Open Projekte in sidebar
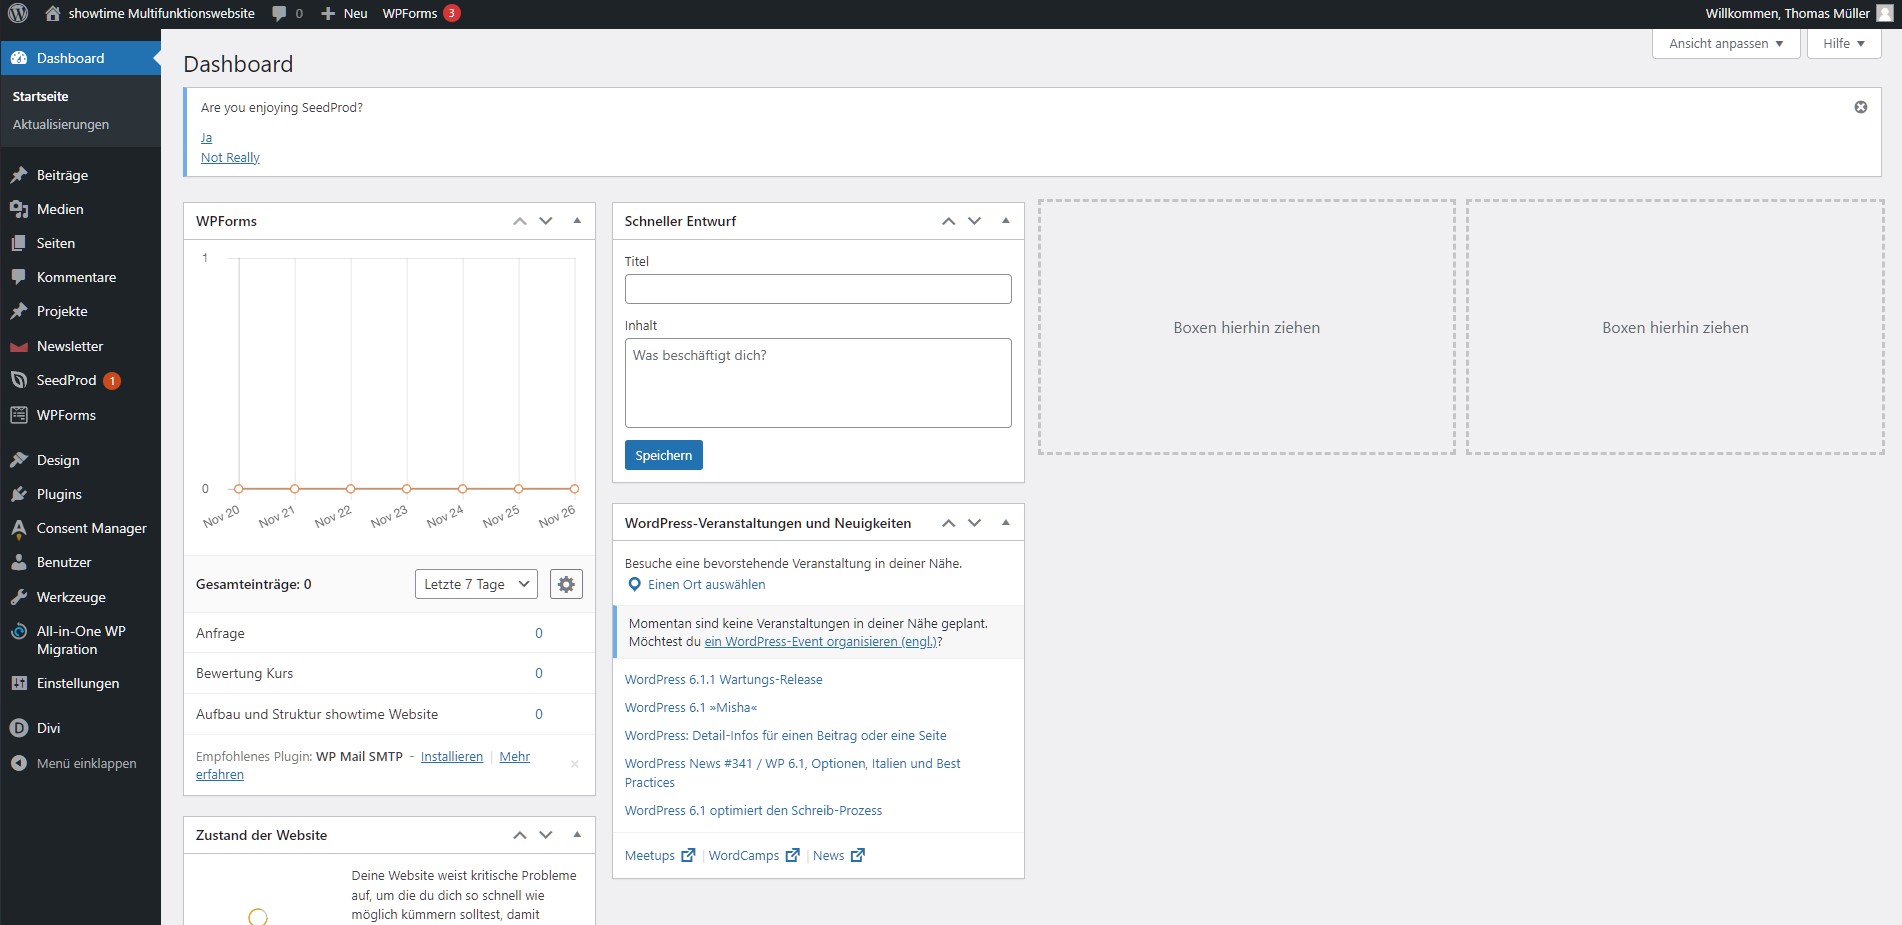The width and height of the screenshot is (1902, 925). [80, 311]
